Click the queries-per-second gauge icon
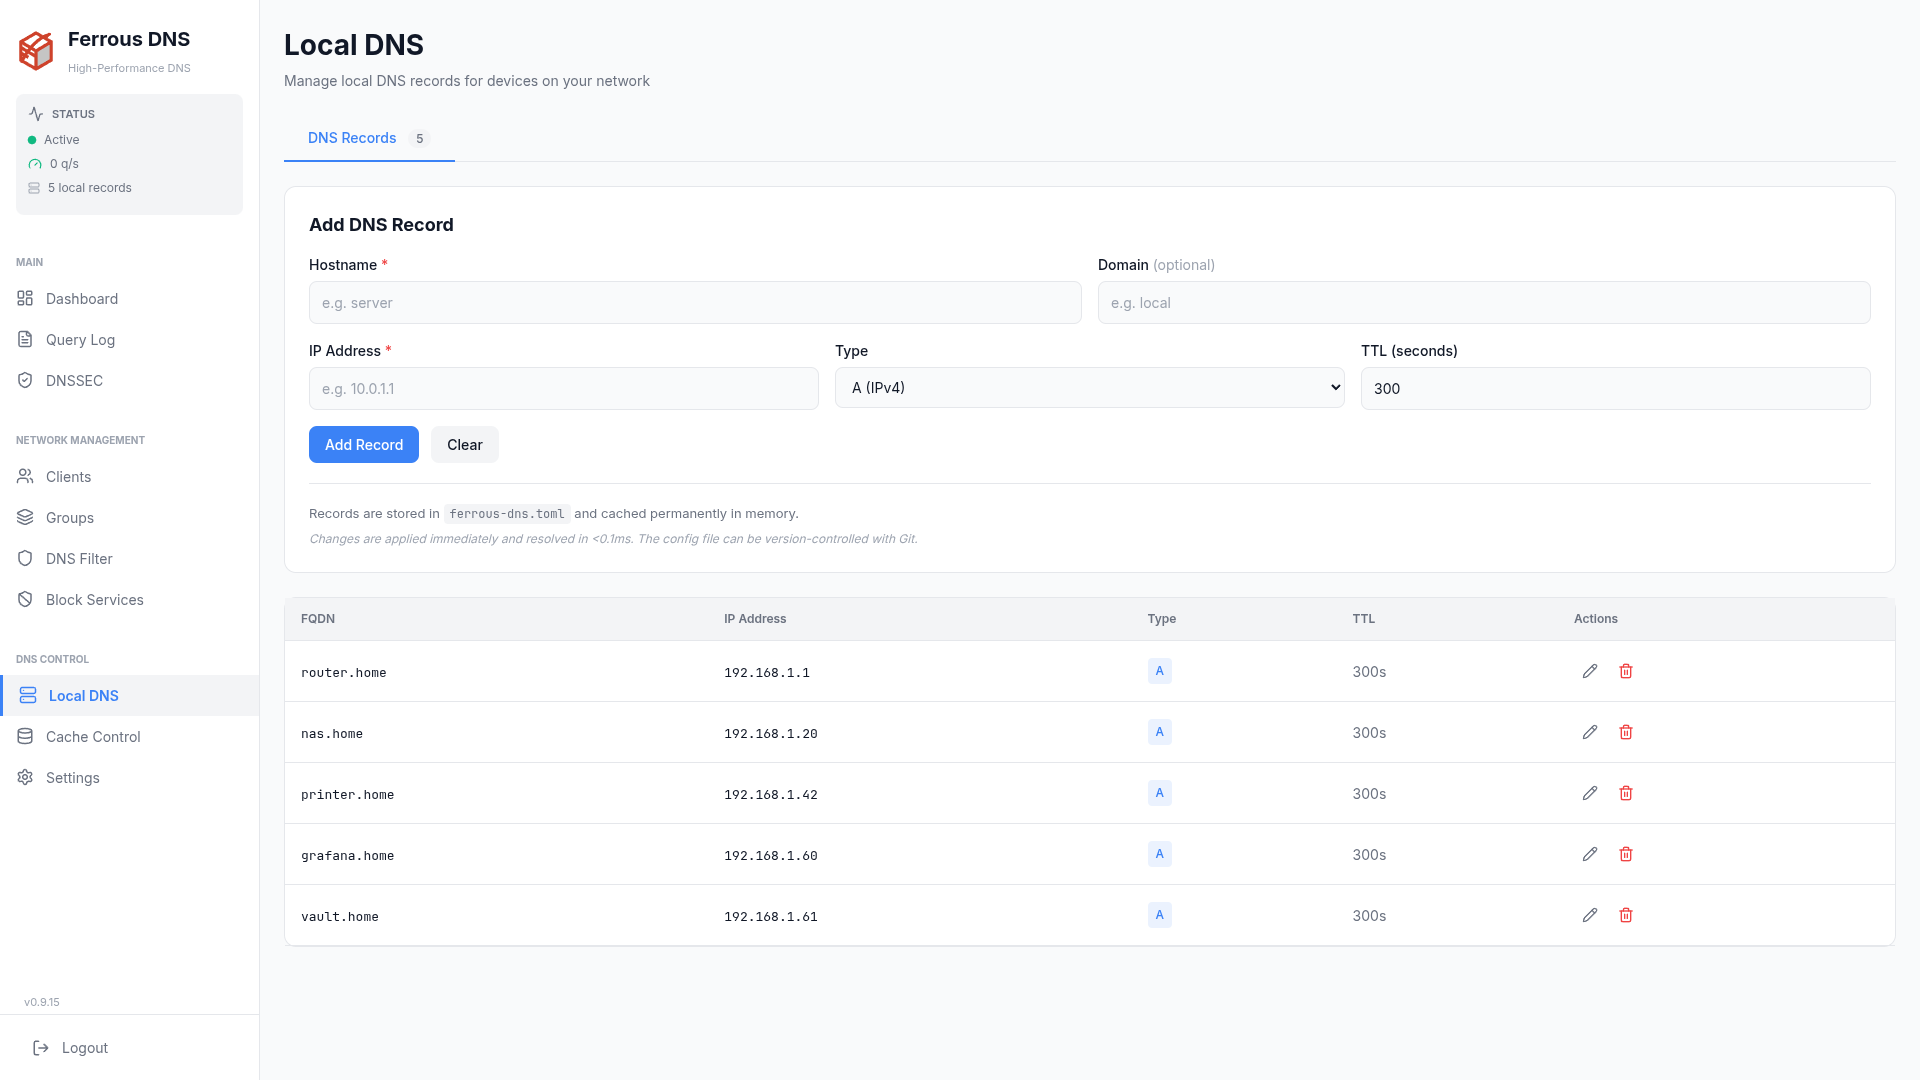This screenshot has width=1920, height=1080. [35, 164]
